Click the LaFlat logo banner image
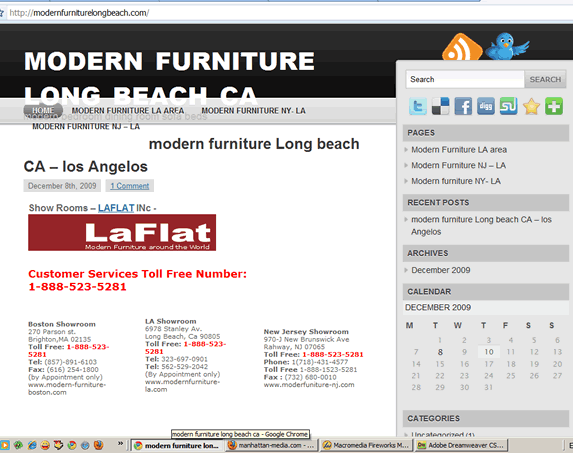 (x=122, y=232)
